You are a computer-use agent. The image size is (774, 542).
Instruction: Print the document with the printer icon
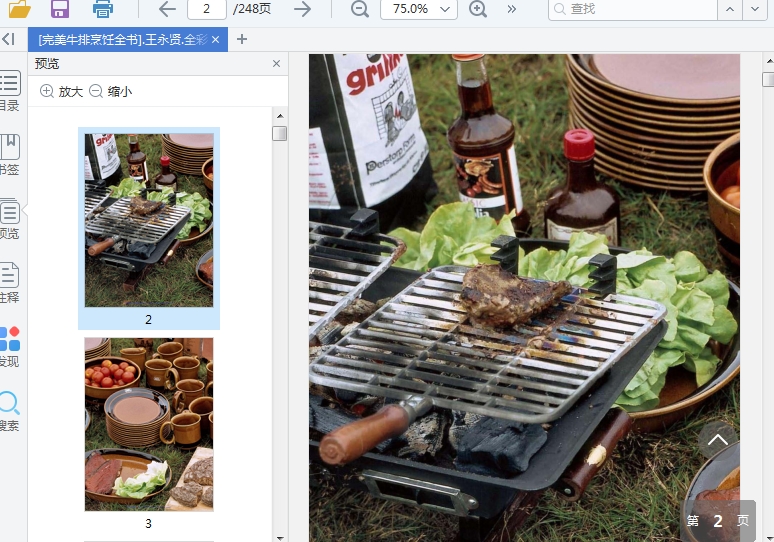(x=103, y=8)
